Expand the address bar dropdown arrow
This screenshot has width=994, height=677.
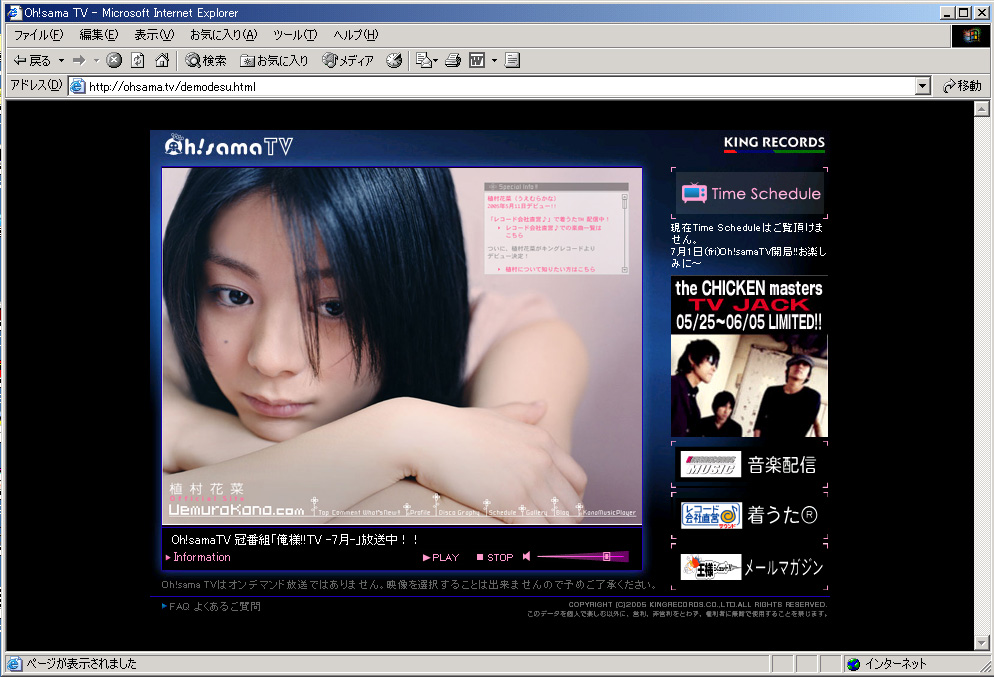tap(923, 87)
